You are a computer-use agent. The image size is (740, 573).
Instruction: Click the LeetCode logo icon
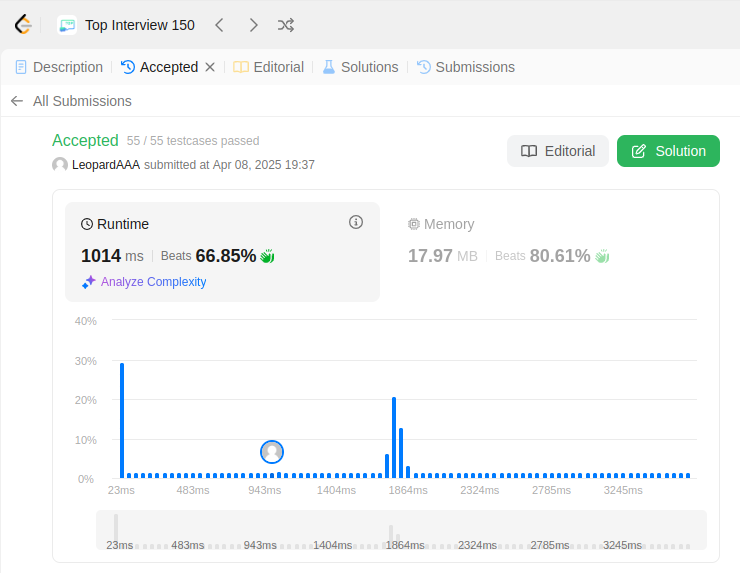pos(23,25)
